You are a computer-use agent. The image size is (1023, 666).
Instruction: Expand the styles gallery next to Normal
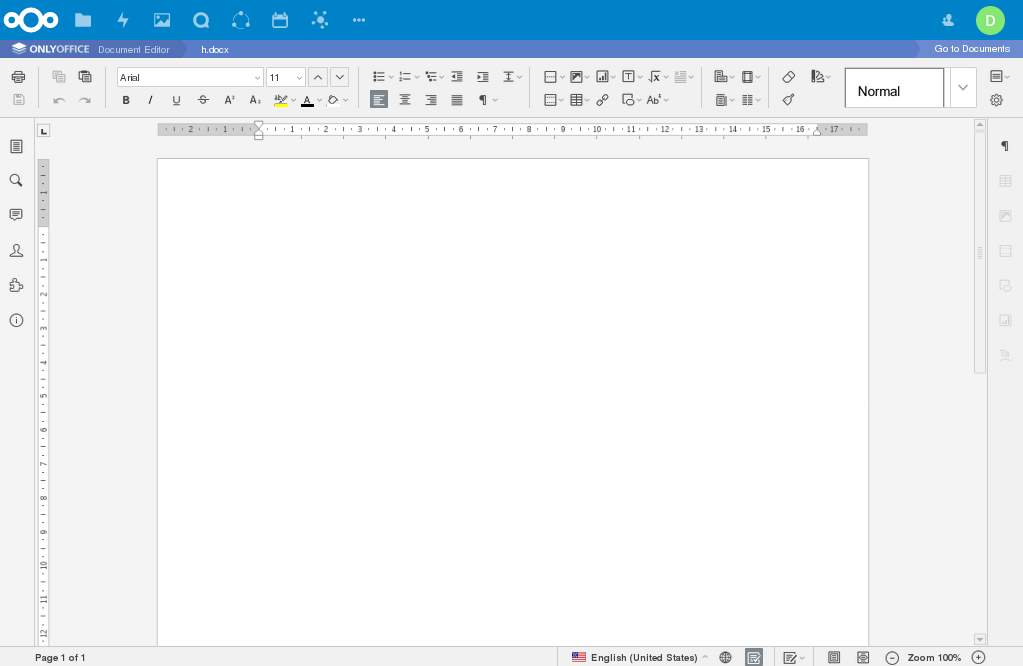[963, 87]
